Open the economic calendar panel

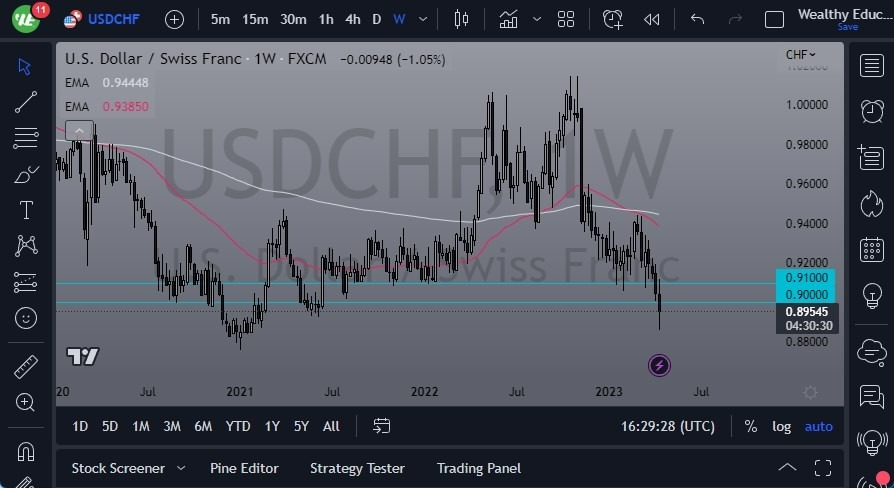[x=872, y=250]
